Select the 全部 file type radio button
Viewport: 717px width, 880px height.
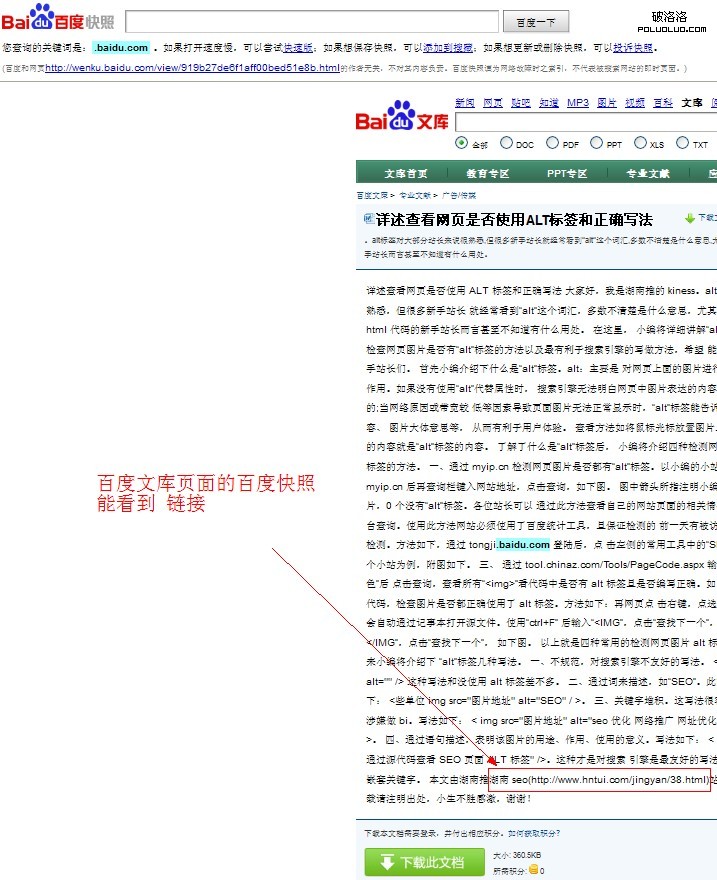(462, 143)
